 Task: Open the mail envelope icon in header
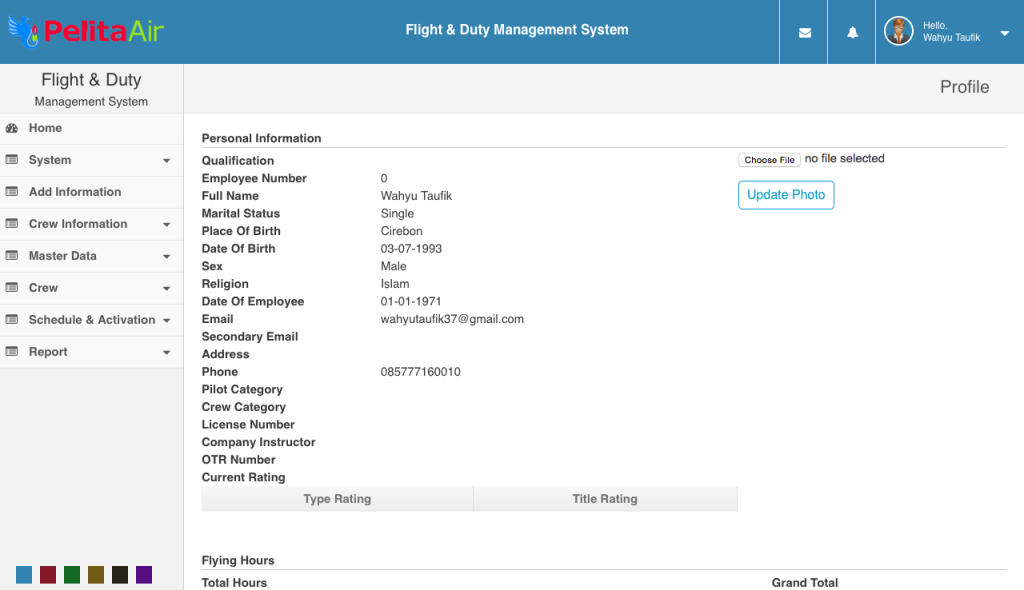tap(805, 33)
